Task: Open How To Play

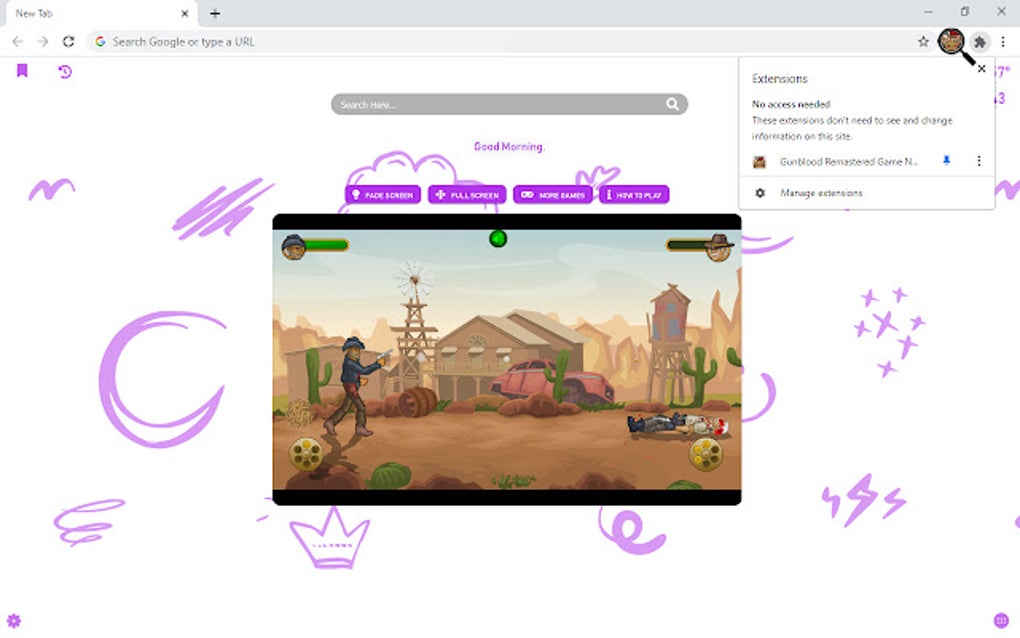Action: [x=634, y=194]
